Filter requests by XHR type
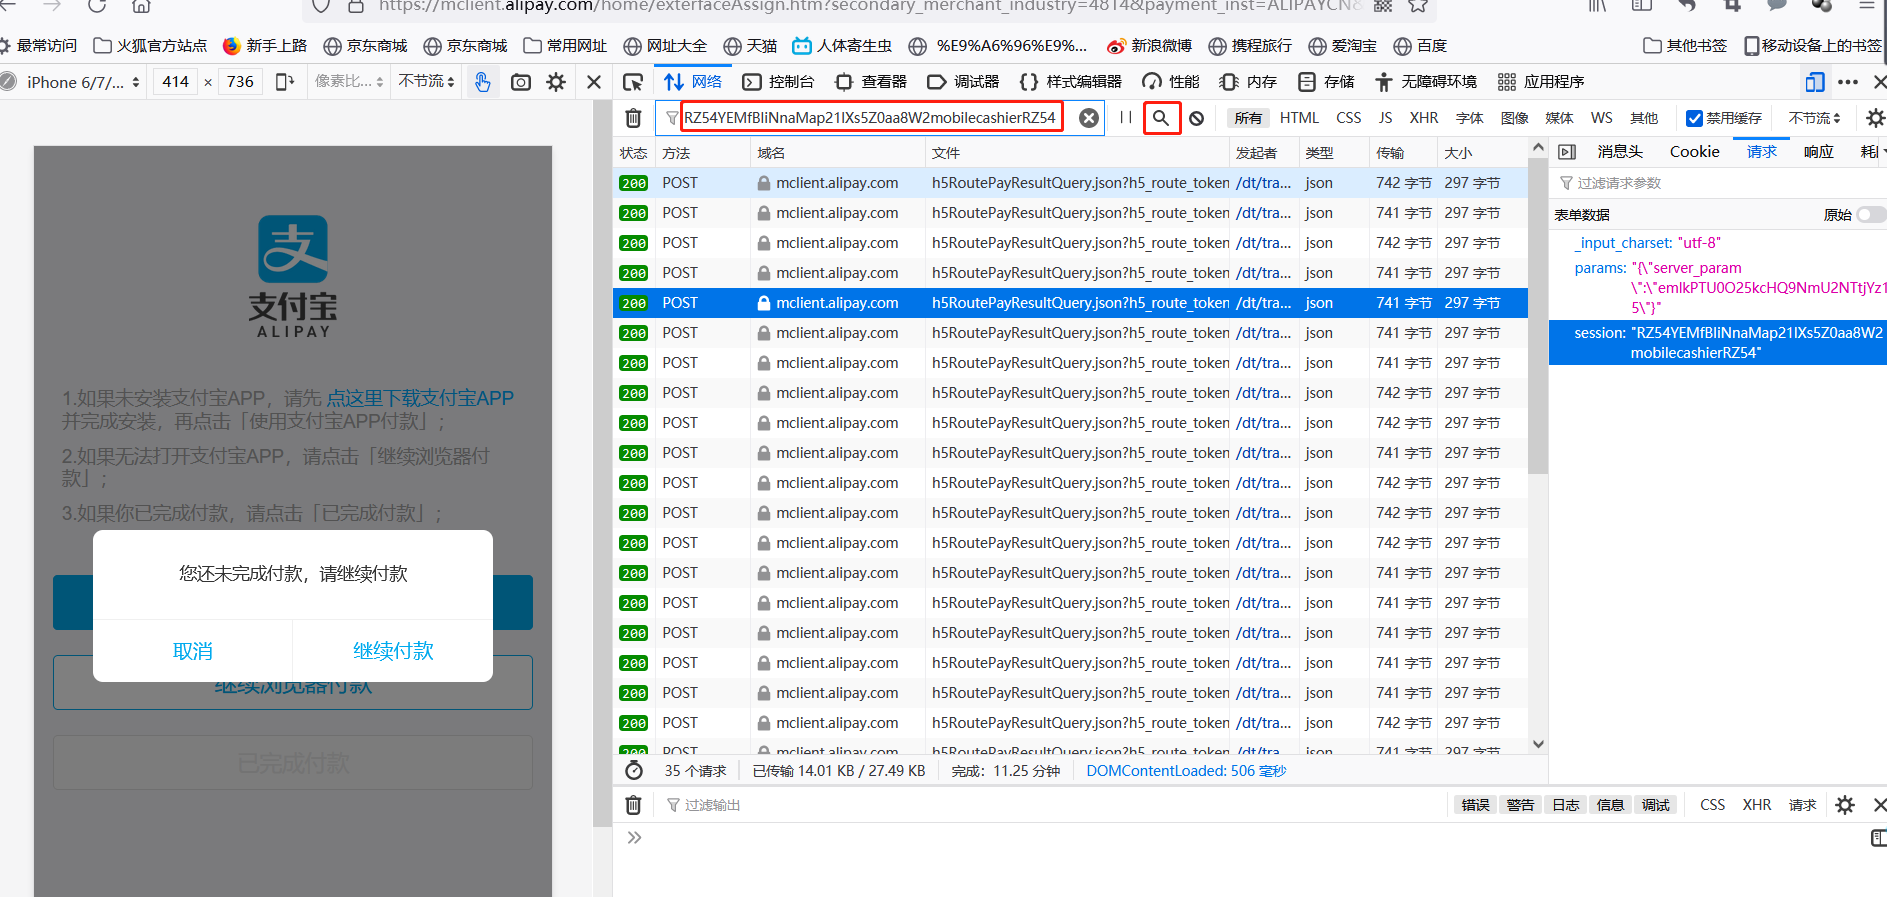The width and height of the screenshot is (1887, 897). click(x=1424, y=118)
